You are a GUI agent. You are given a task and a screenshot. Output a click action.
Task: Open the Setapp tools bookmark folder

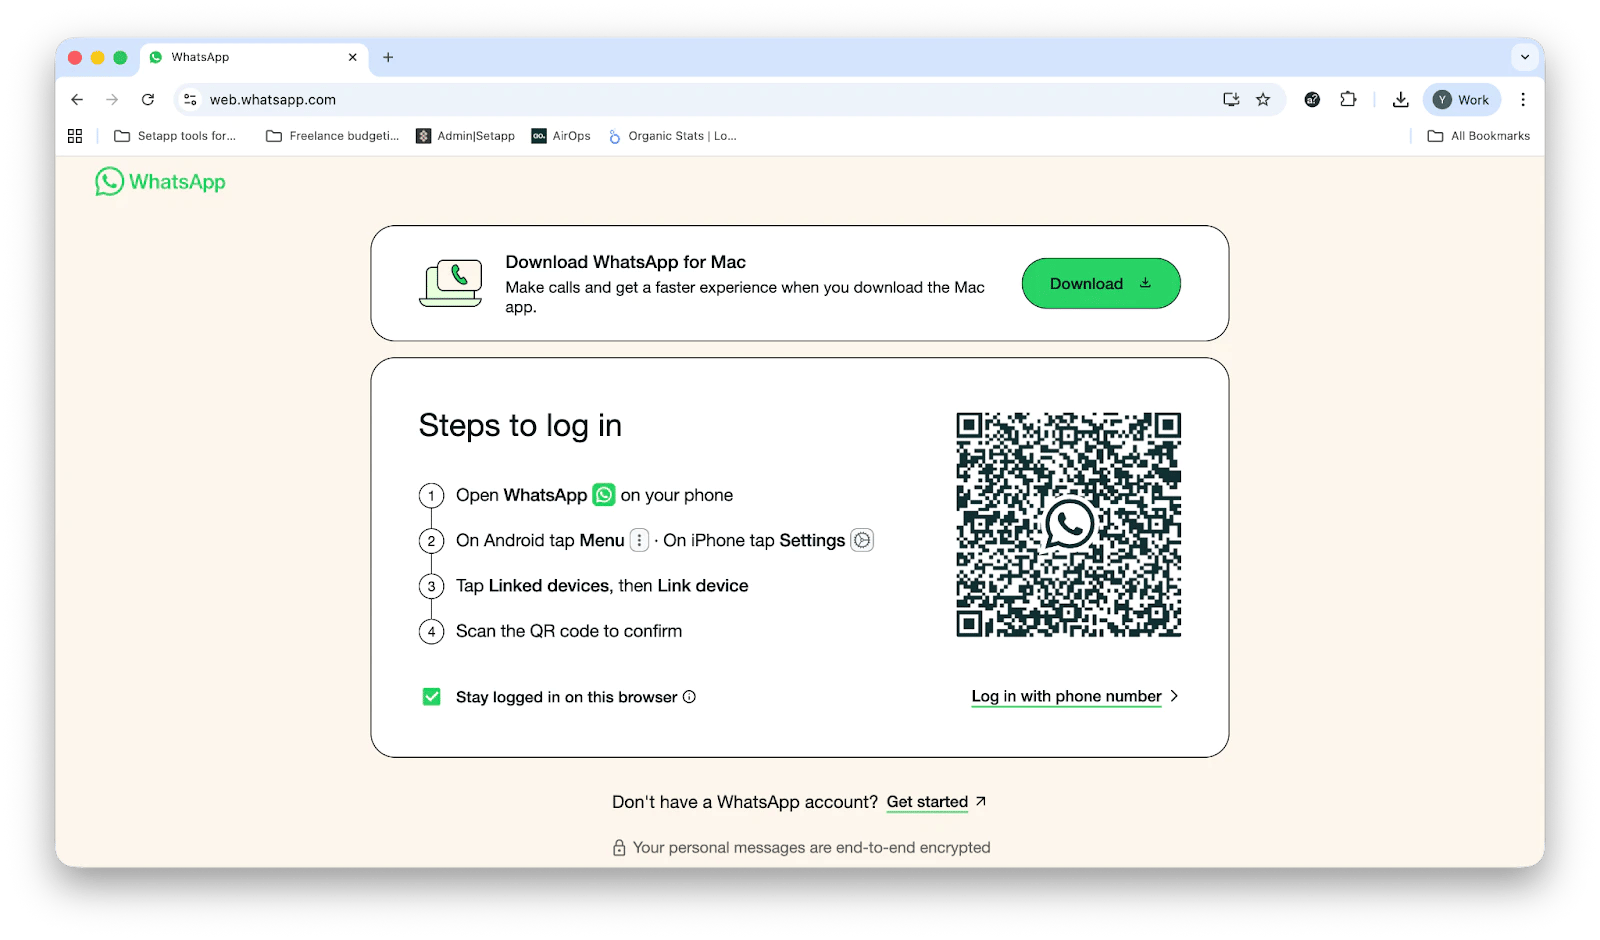[175, 136]
